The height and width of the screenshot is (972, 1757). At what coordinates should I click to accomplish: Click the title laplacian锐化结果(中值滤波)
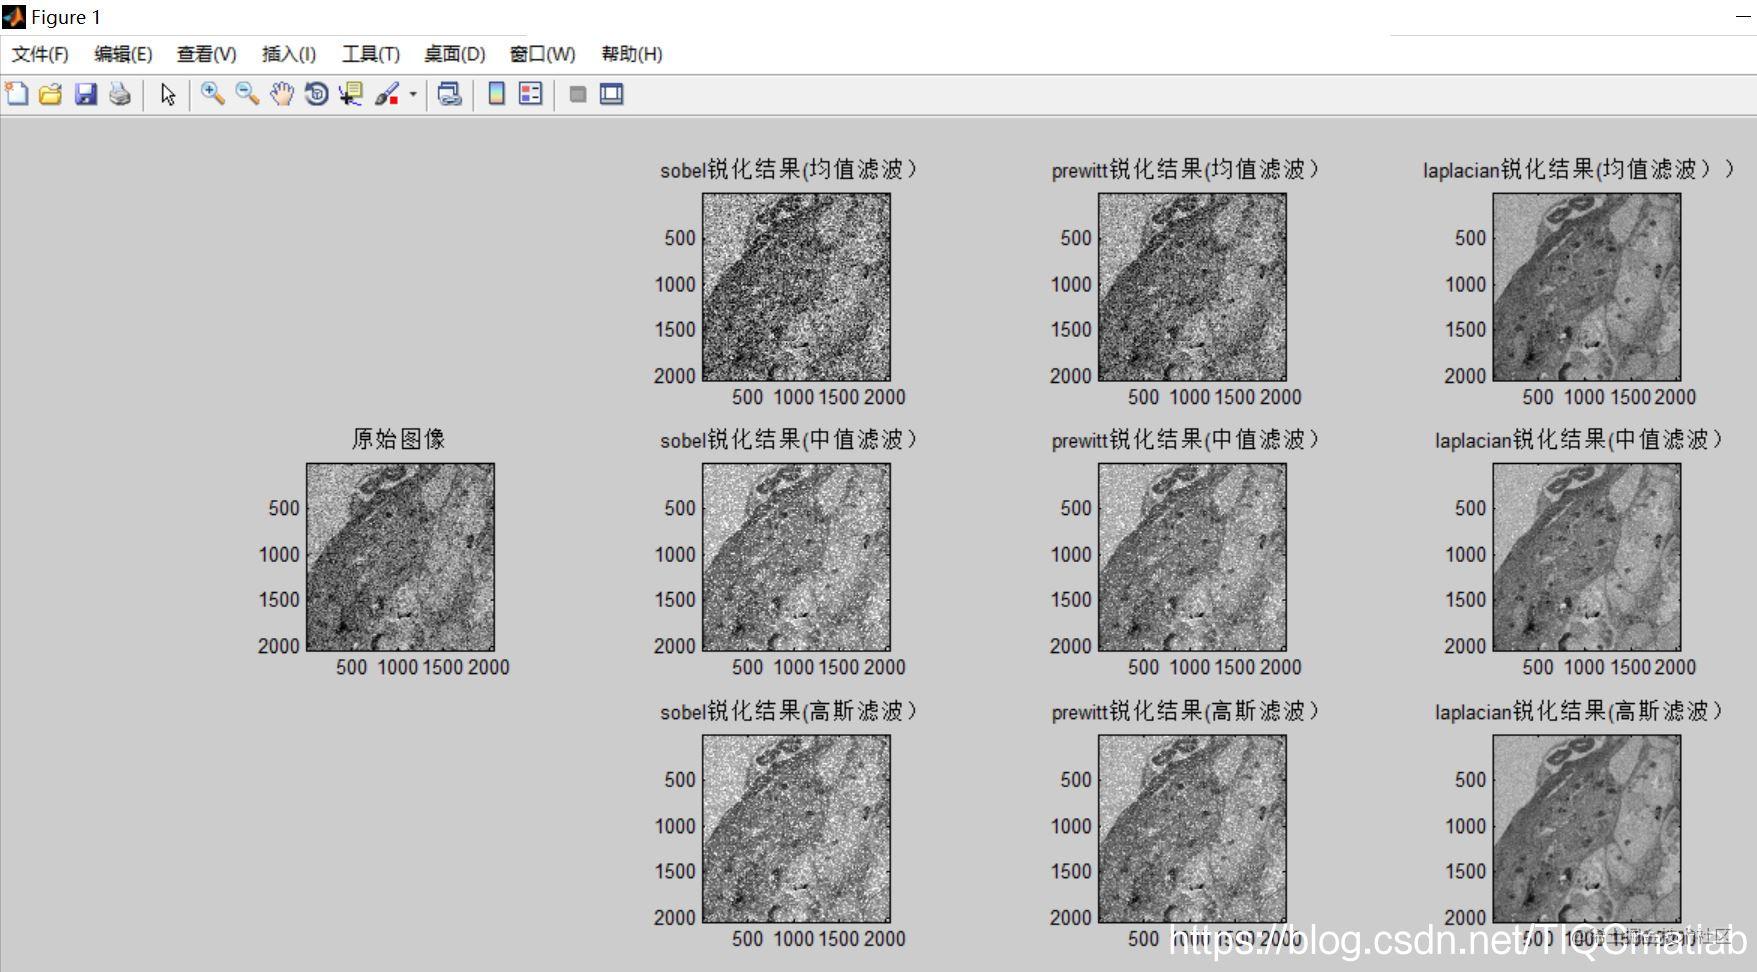click(x=1579, y=439)
